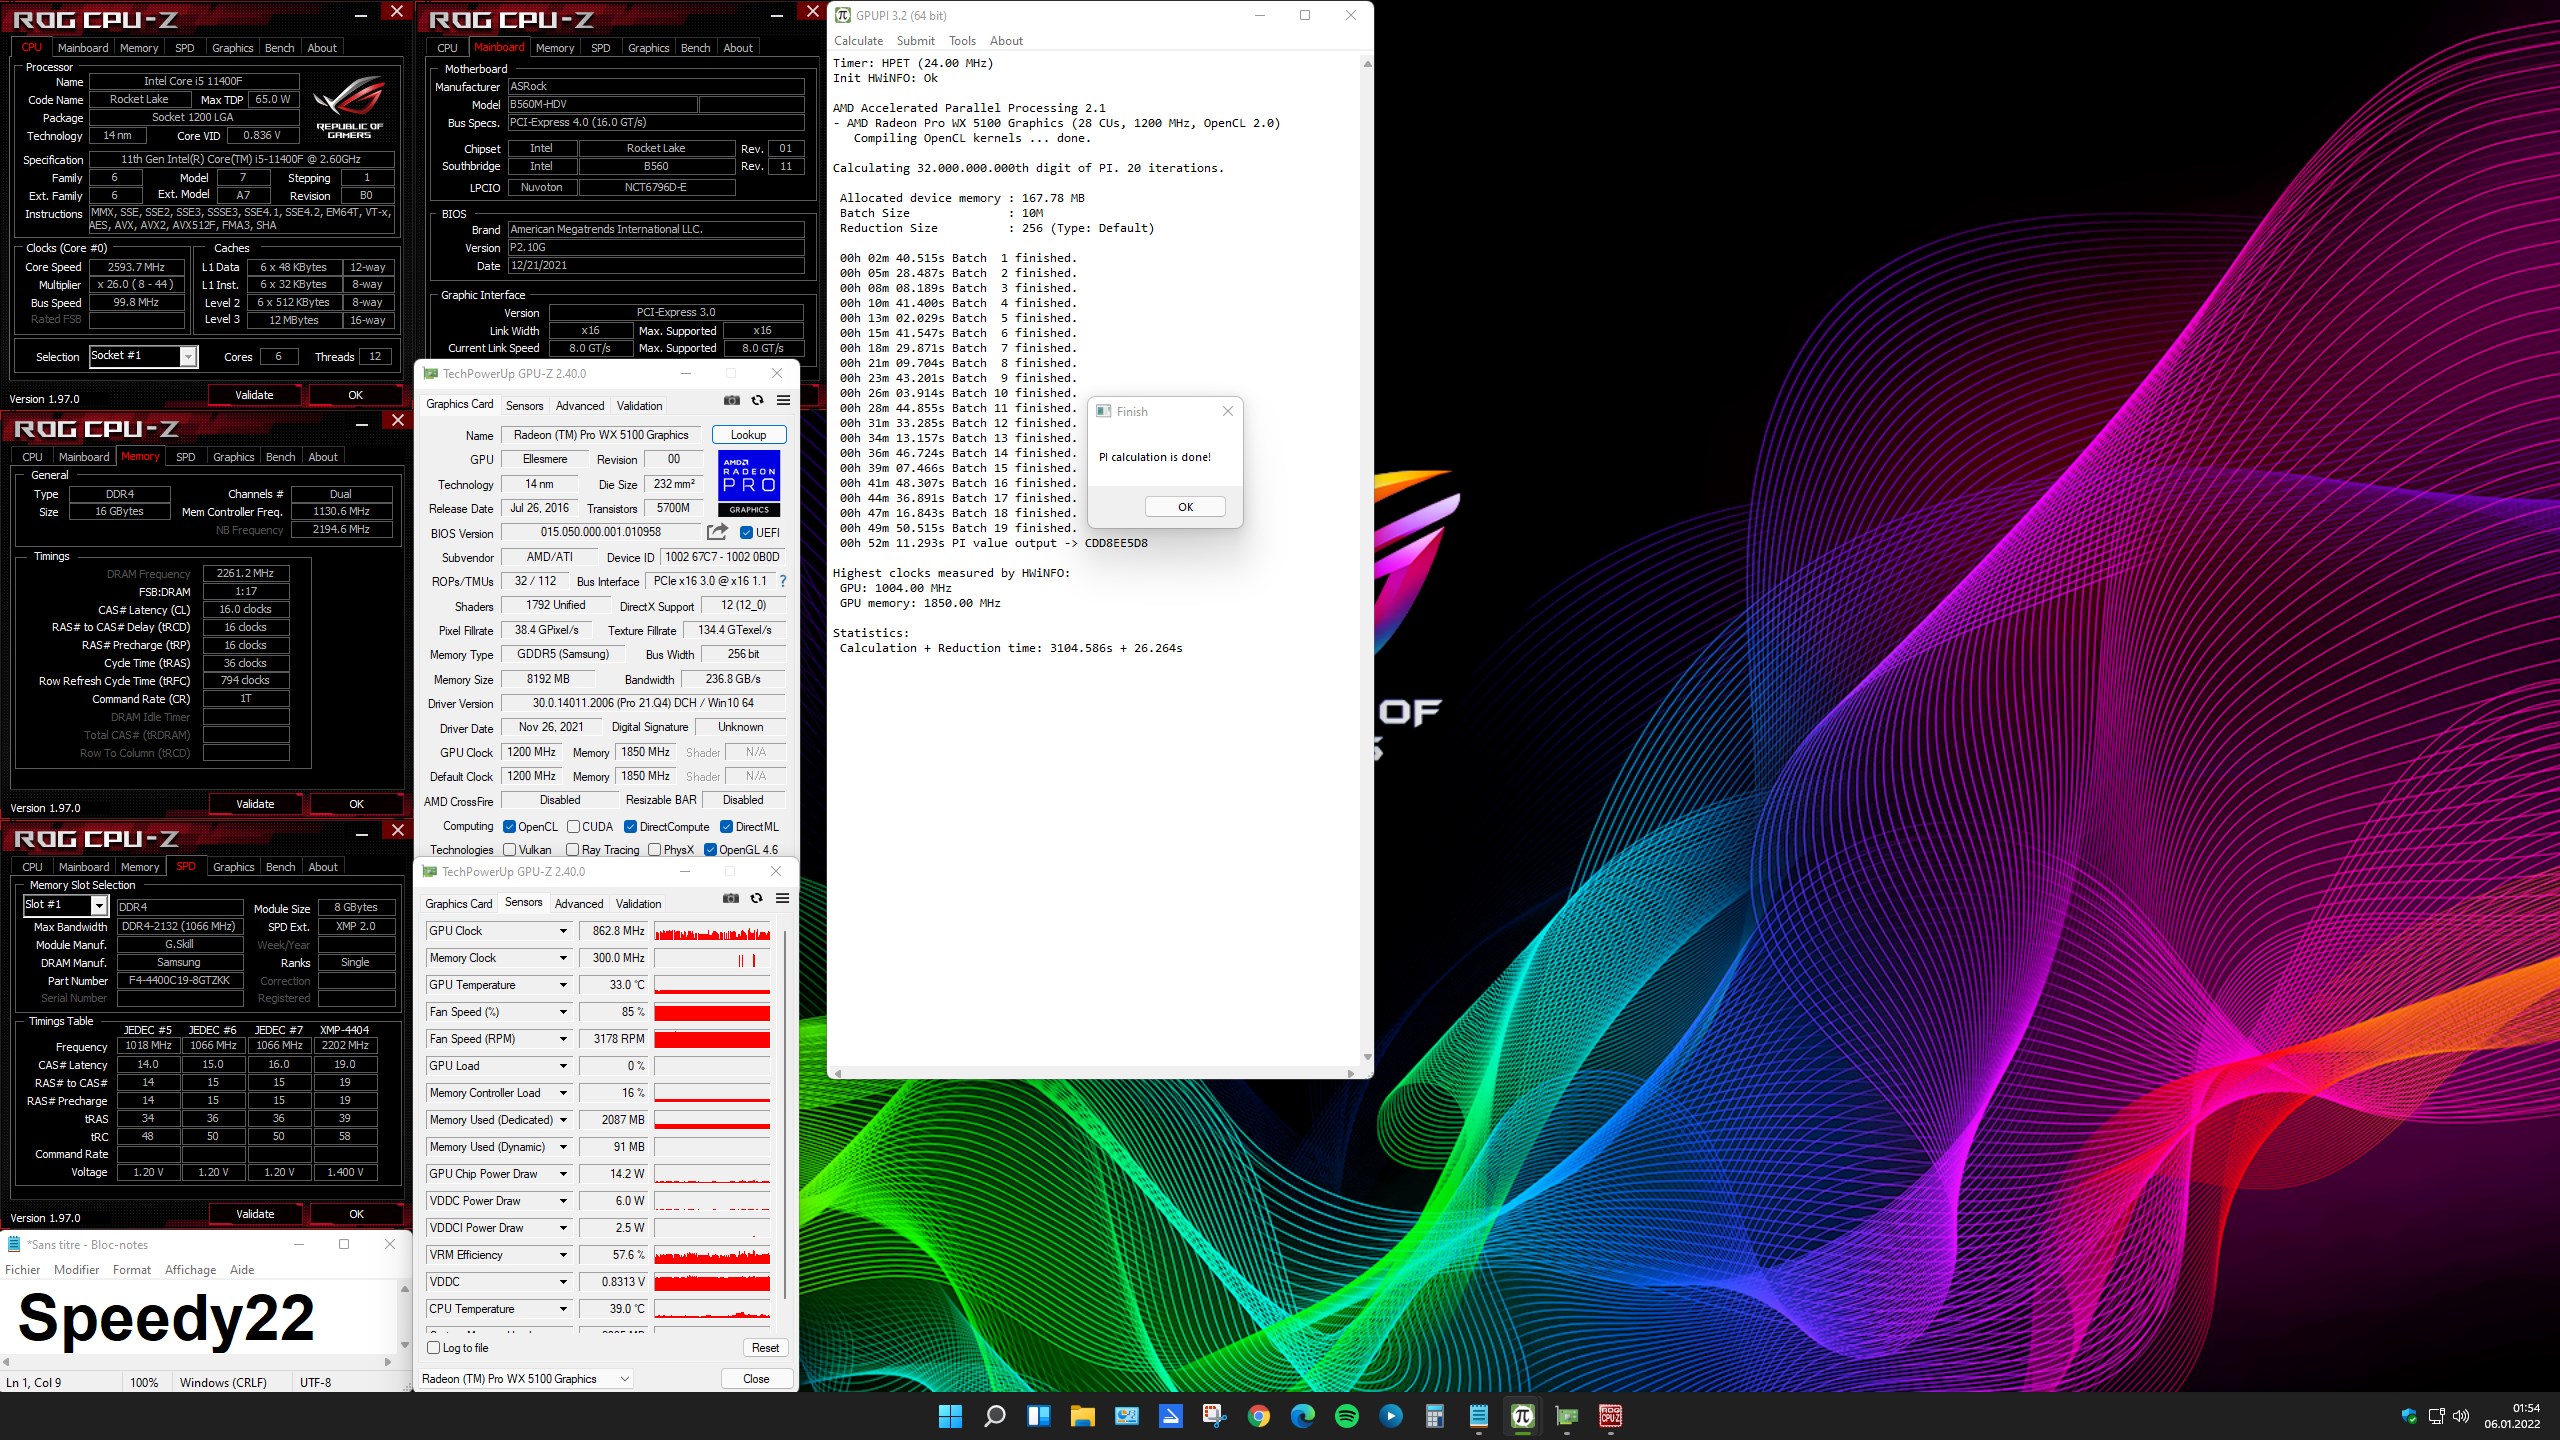This screenshot has width=2560, height=1440.
Task: Launch Google Chrome from taskbar
Action: coord(1258,1416)
